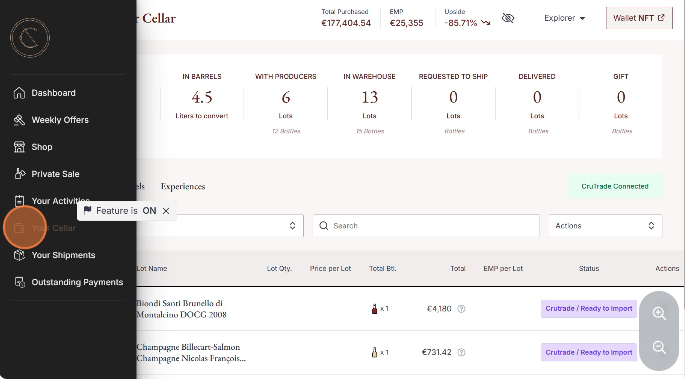685x385 pixels.
Task: Open the Actions dropdown
Action: pos(605,226)
